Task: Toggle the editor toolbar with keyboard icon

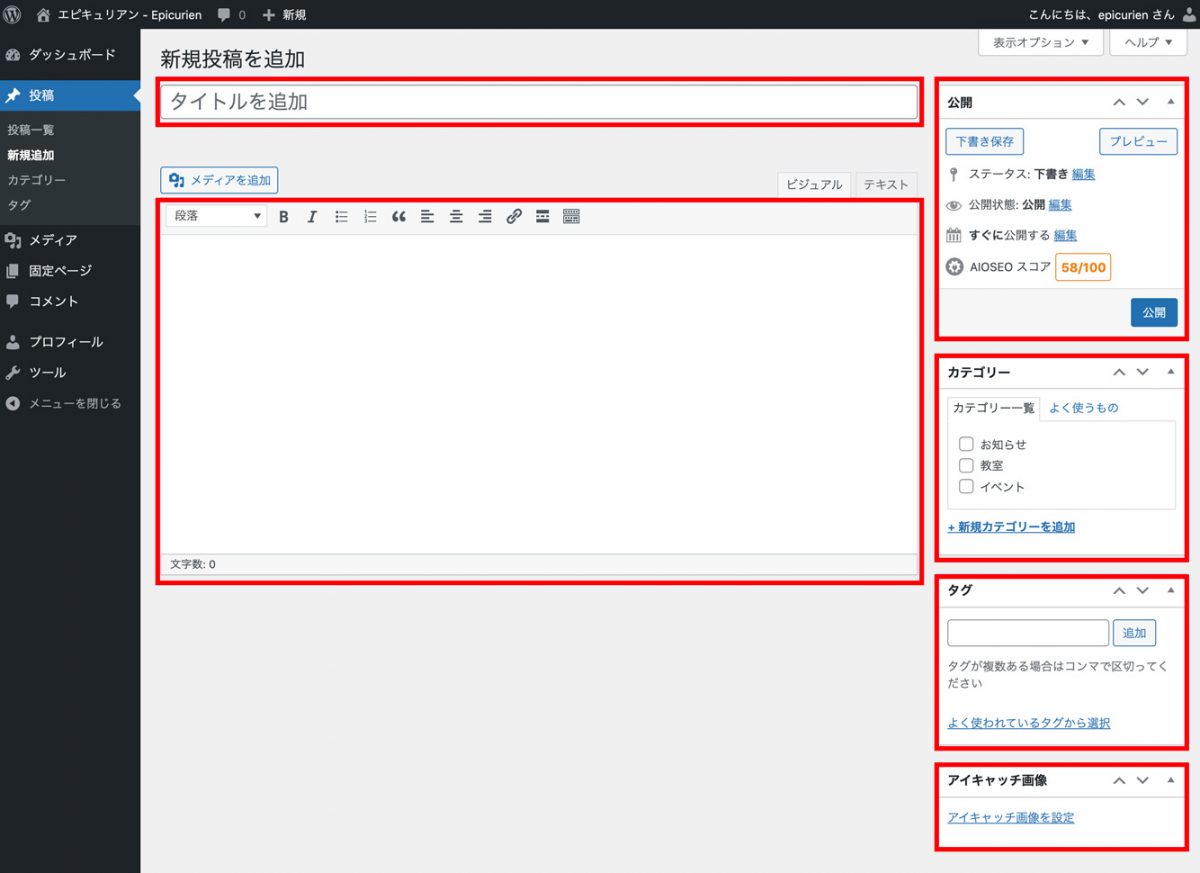Action: point(571,216)
